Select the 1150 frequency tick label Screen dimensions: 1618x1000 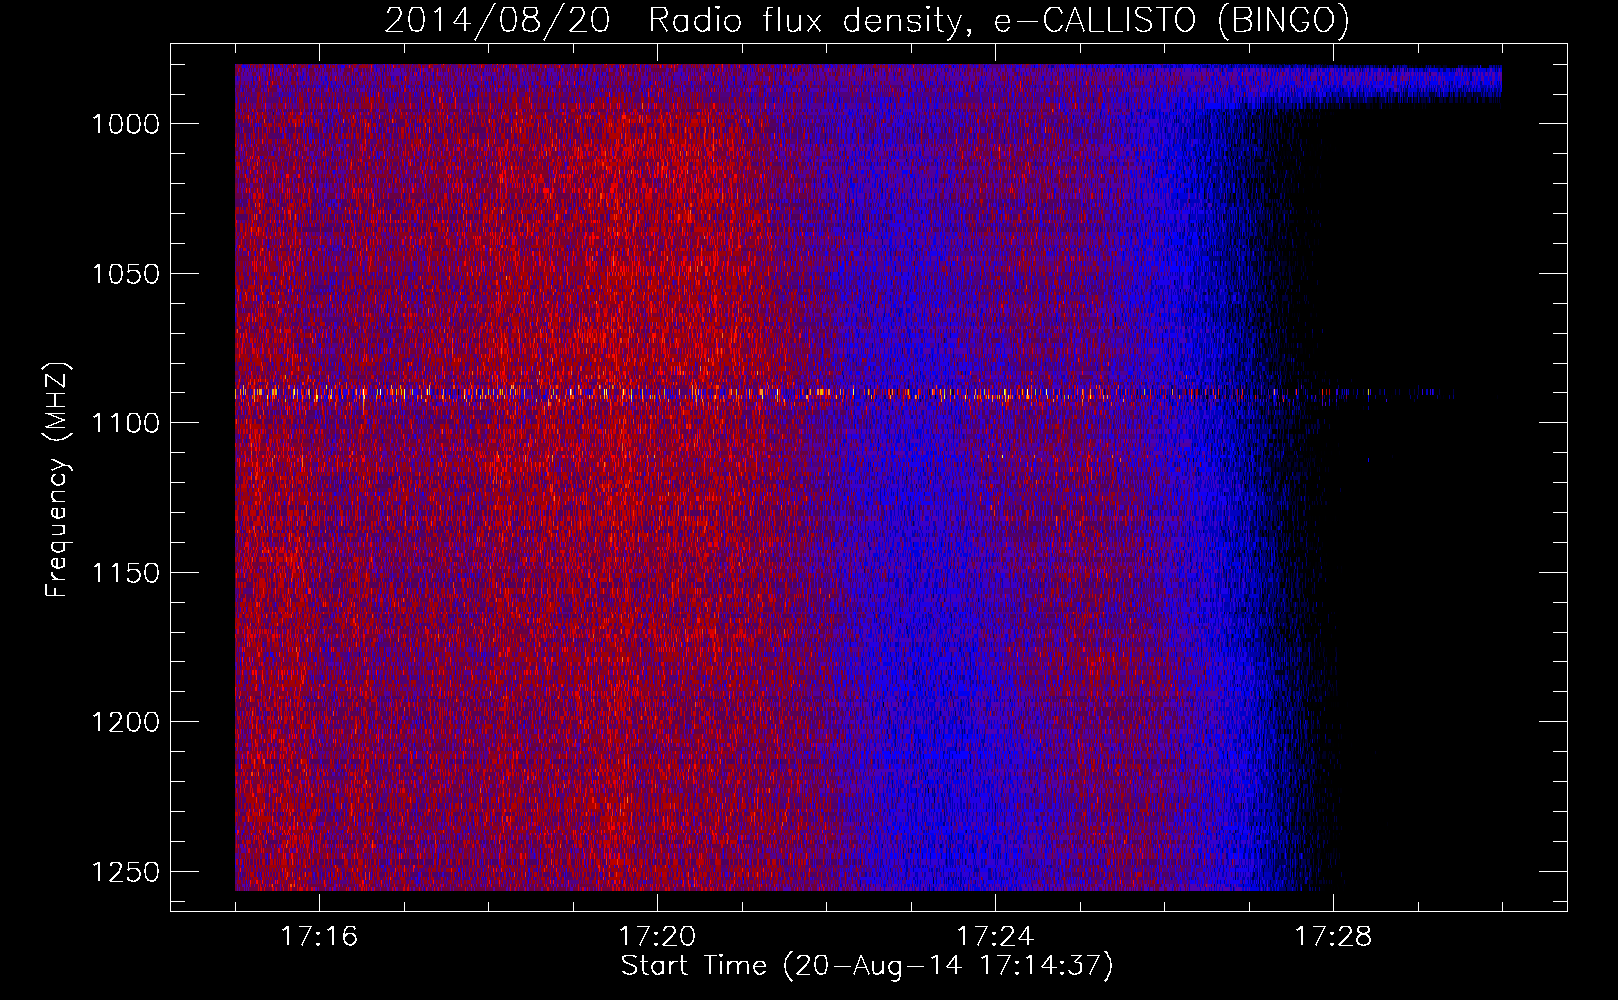click(x=126, y=573)
